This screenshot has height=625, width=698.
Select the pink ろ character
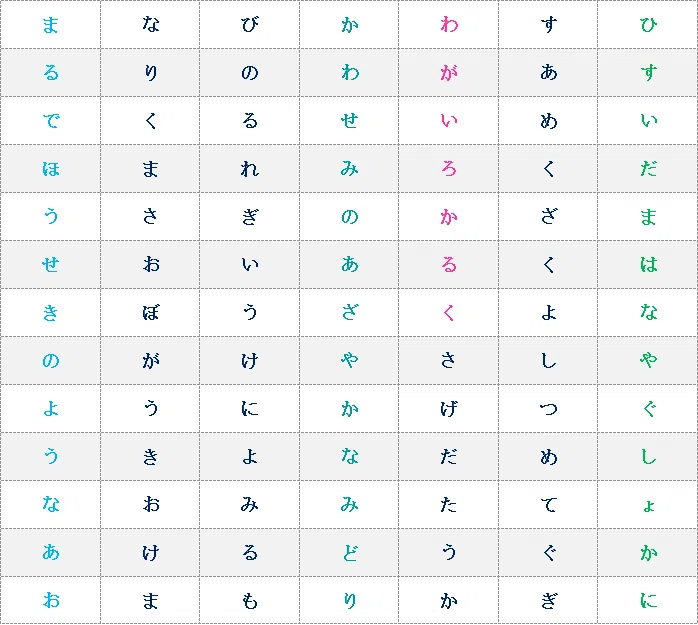(x=449, y=169)
